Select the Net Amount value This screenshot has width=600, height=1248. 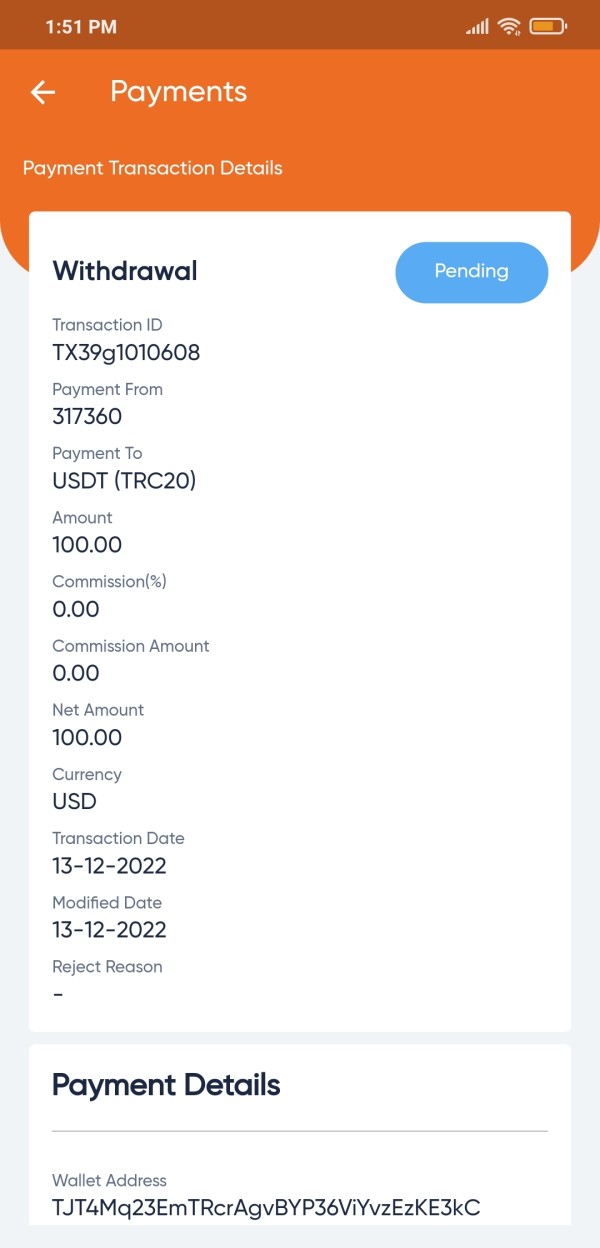(x=87, y=738)
